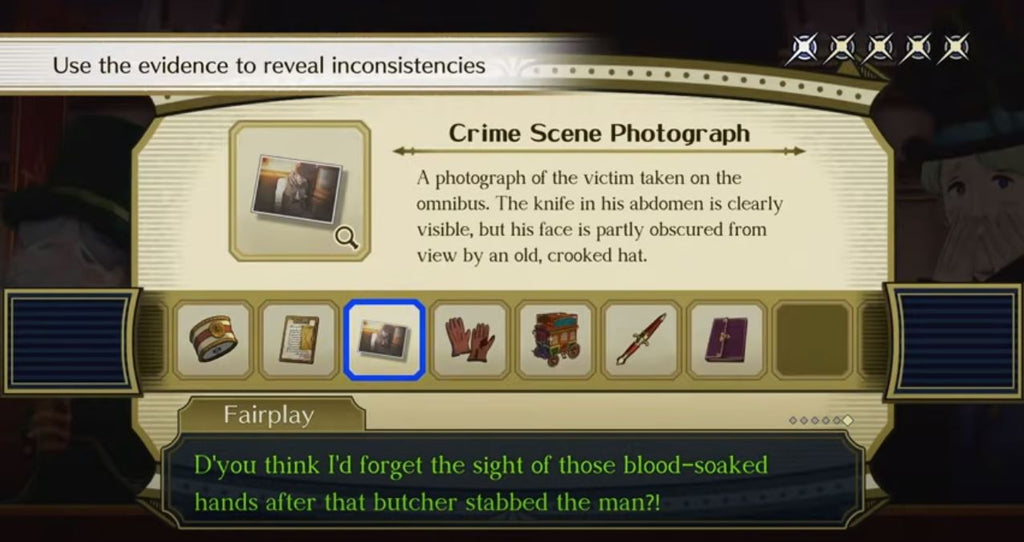This screenshot has width=1024, height=542.
Task: Open the large Crime Scene Photograph preview
Action: coord(300,191)
